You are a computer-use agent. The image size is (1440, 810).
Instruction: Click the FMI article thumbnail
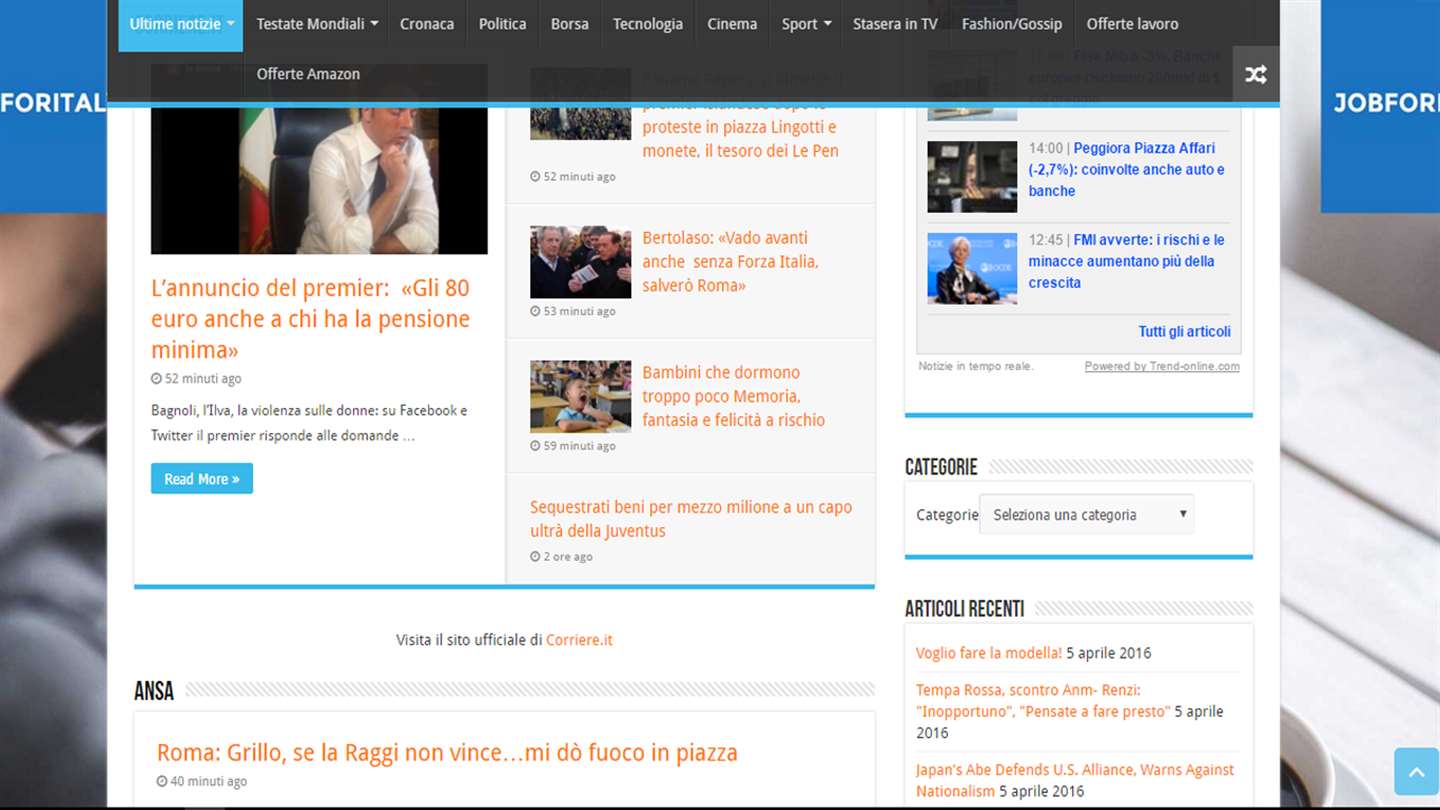pyautogui.click(x=972, y=268)
